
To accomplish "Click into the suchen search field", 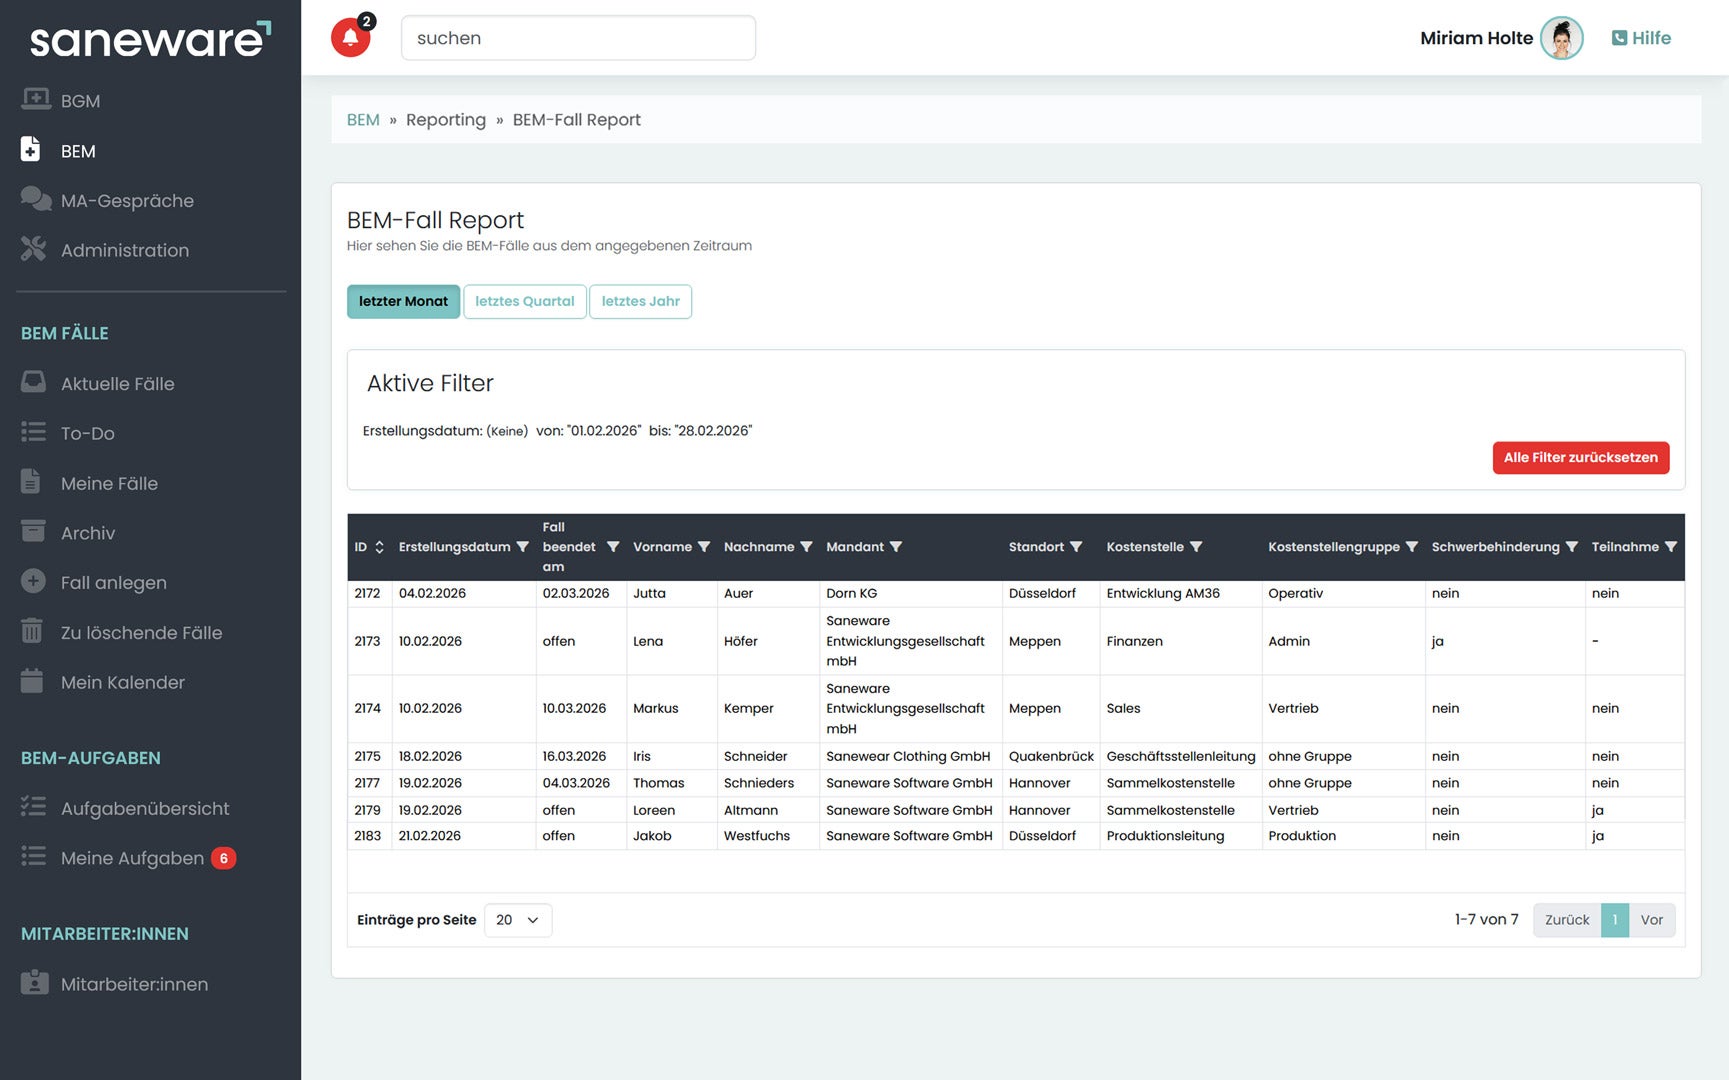I will pyautogui.click(x=578, y=38).
